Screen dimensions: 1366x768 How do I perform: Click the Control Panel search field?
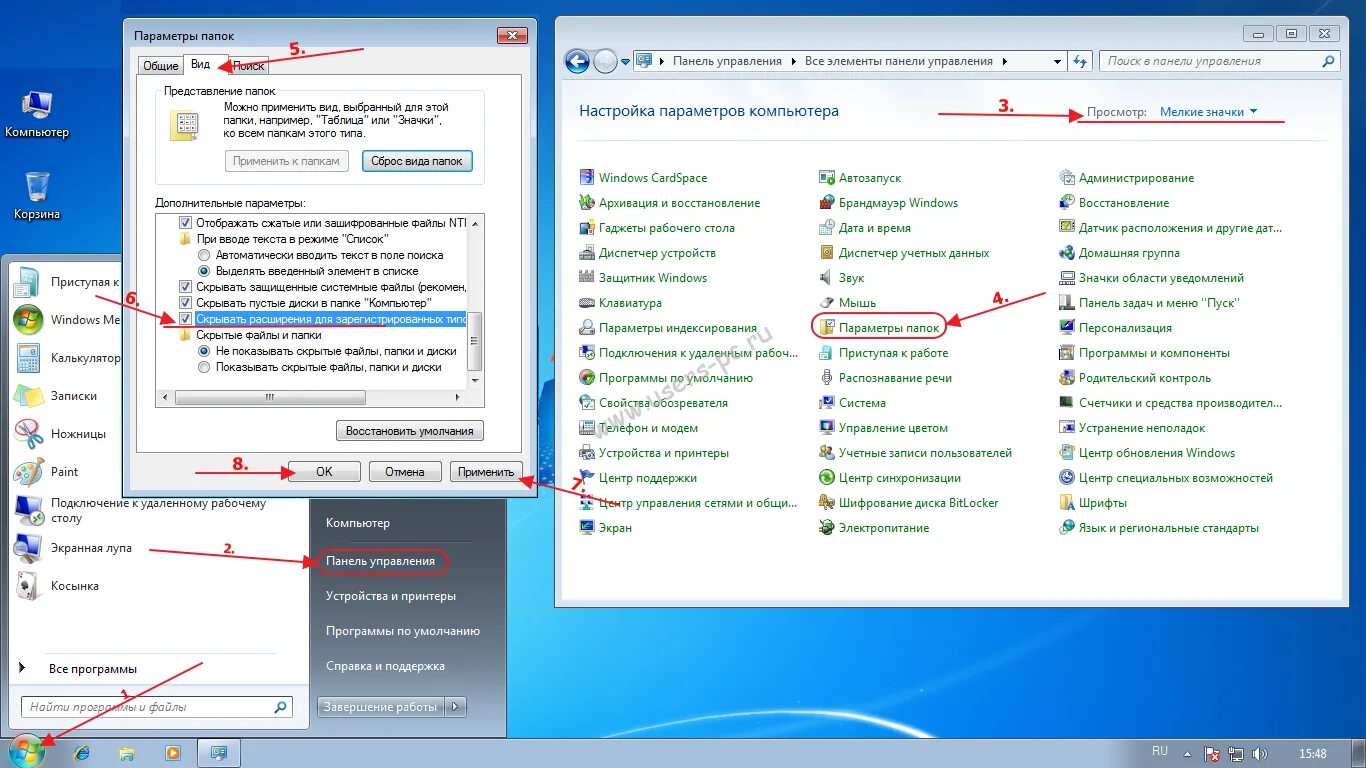1219,61
